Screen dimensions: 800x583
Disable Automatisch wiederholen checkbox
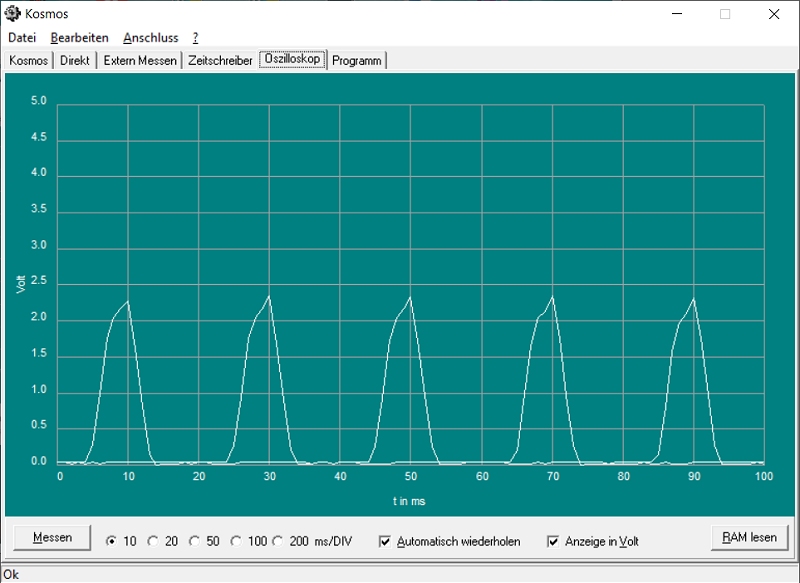click(385, 542)
